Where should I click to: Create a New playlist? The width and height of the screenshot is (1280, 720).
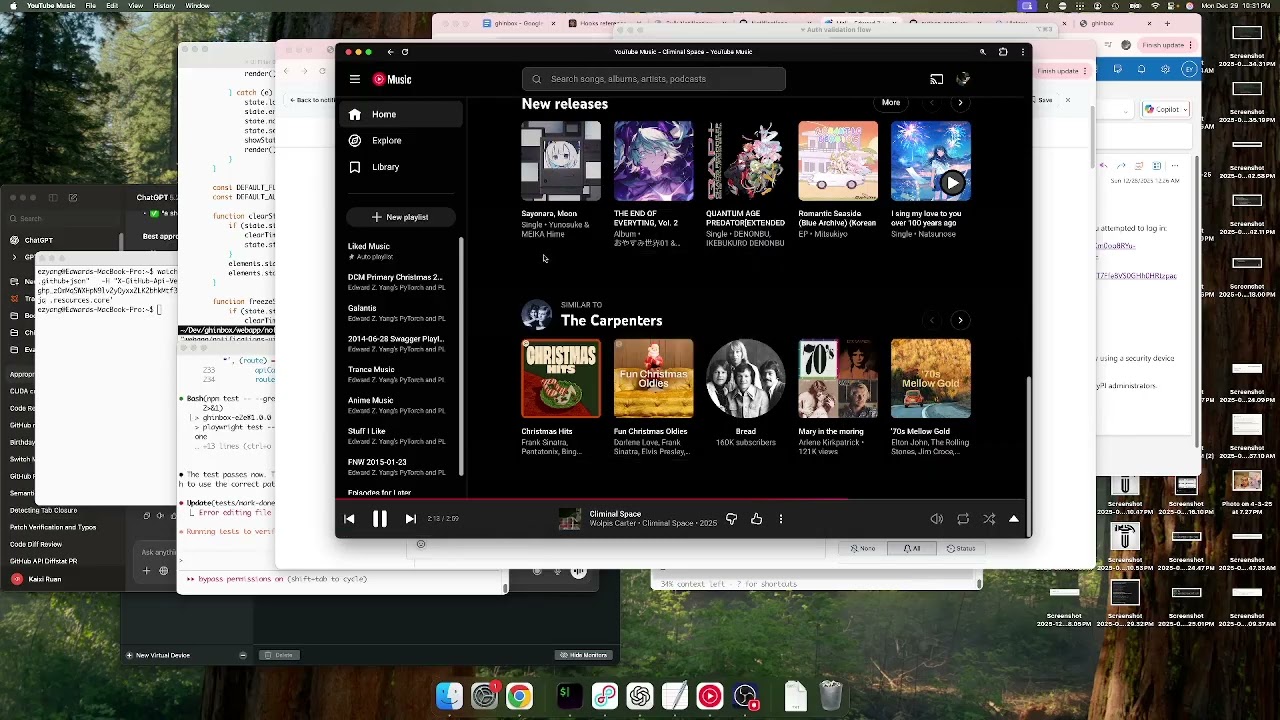[x=401, y=217]
